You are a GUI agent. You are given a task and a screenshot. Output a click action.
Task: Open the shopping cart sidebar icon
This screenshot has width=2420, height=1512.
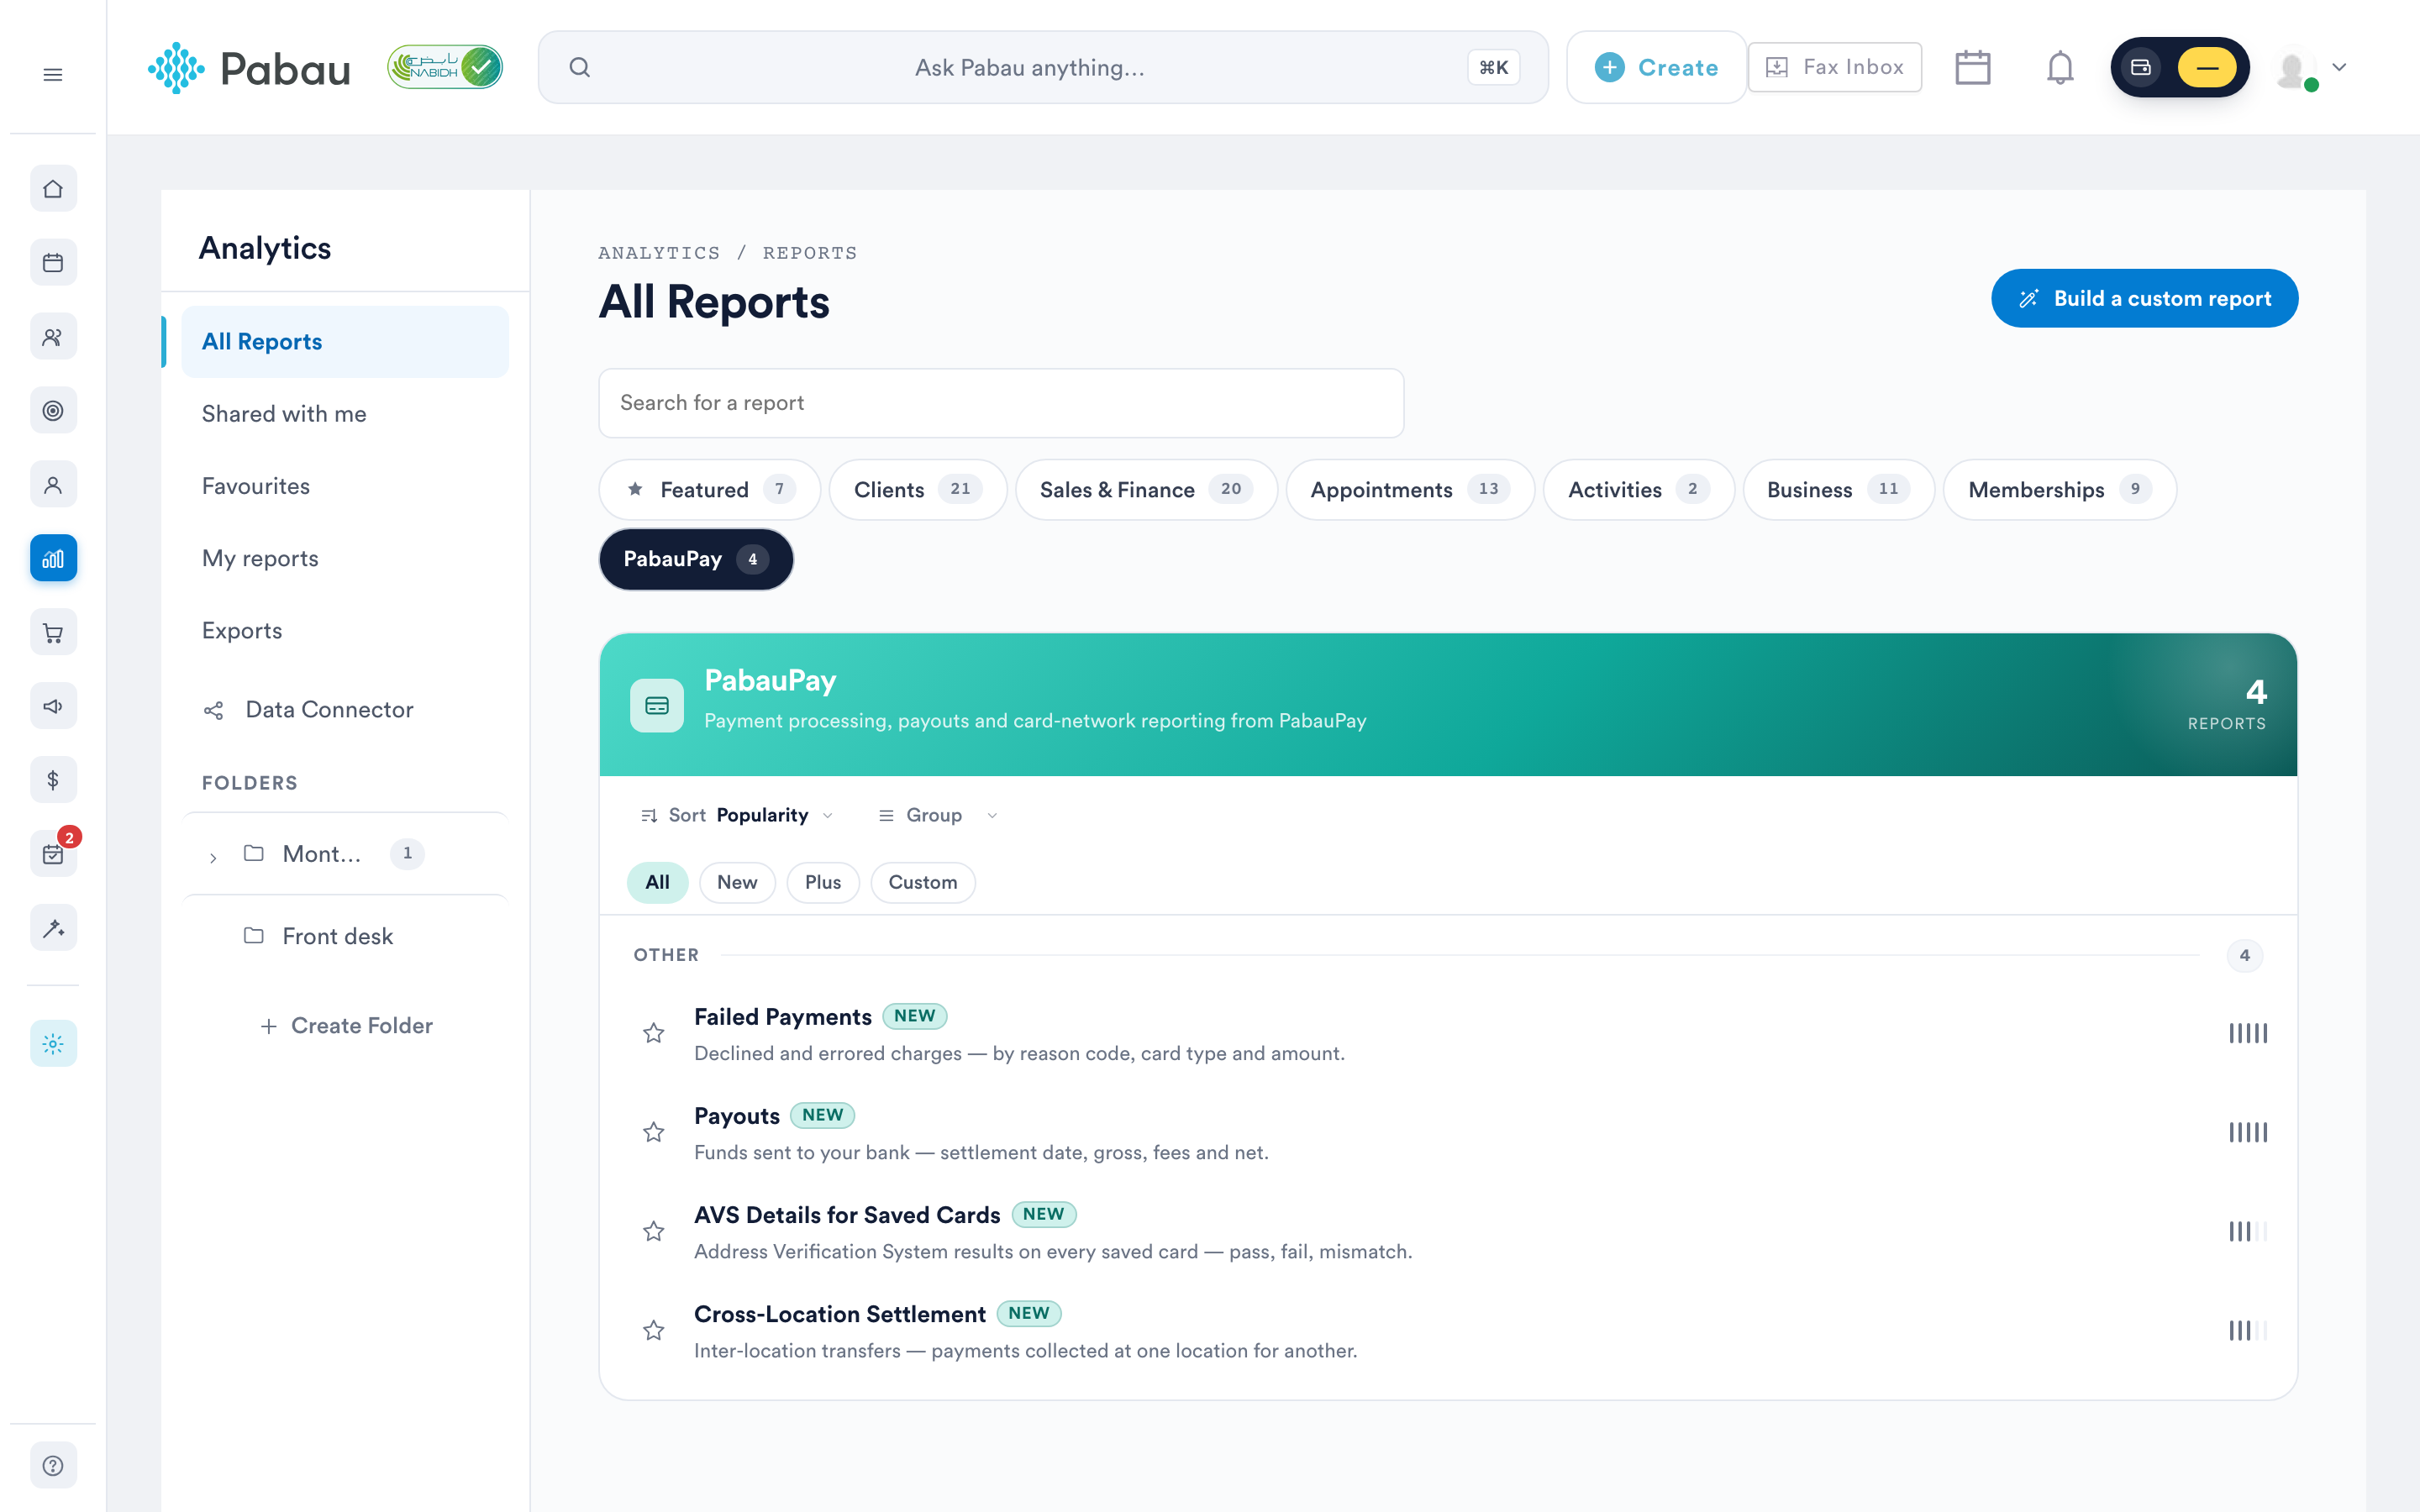point(53,633)
